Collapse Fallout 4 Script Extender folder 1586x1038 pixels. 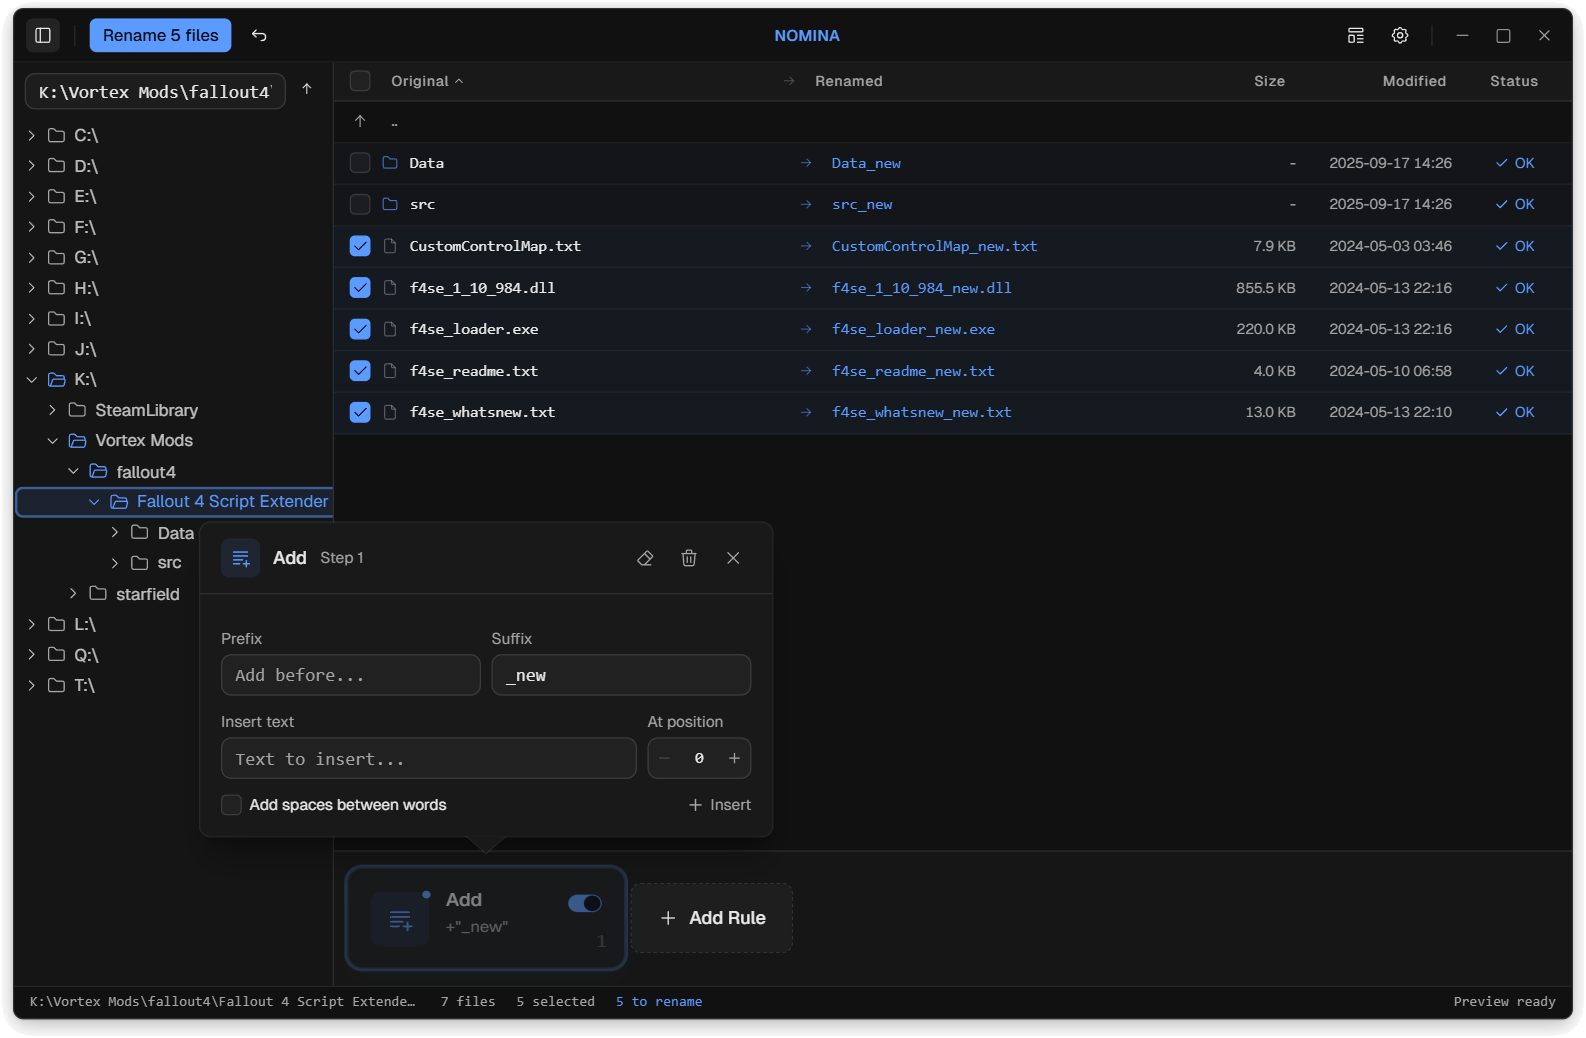pos(94,502)
